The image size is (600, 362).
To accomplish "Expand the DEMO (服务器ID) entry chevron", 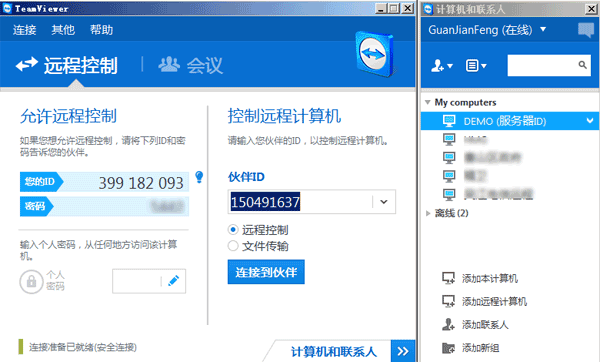I will coord(590,121).
